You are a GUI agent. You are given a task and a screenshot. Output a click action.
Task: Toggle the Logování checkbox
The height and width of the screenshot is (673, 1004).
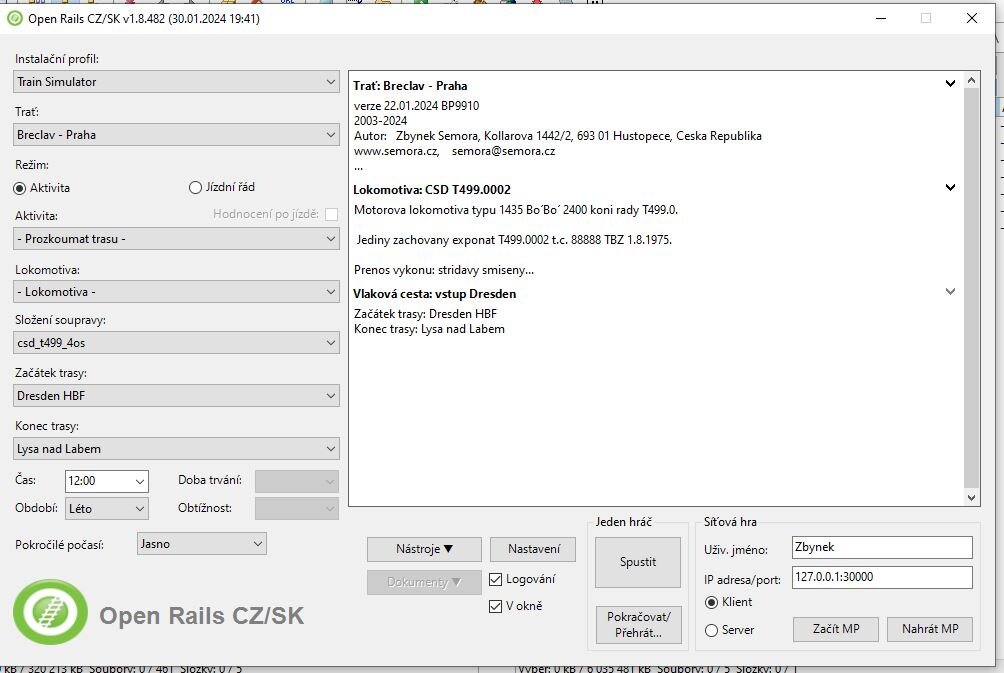(495, 580)
